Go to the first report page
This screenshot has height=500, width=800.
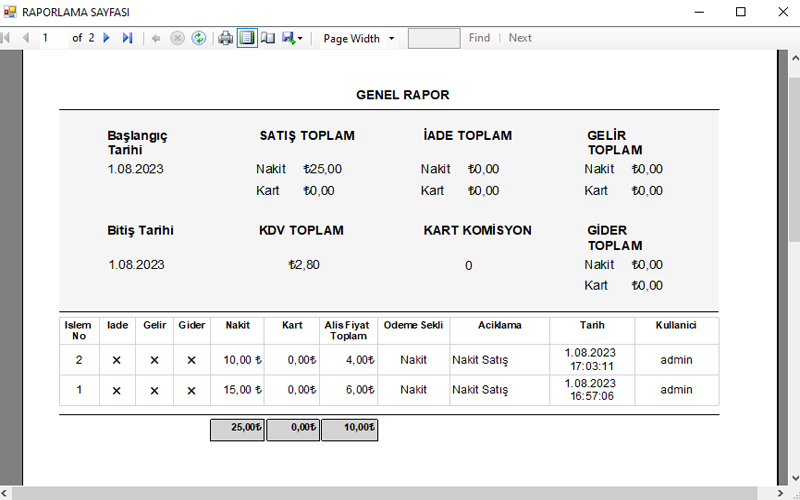[x=7, y=38]
